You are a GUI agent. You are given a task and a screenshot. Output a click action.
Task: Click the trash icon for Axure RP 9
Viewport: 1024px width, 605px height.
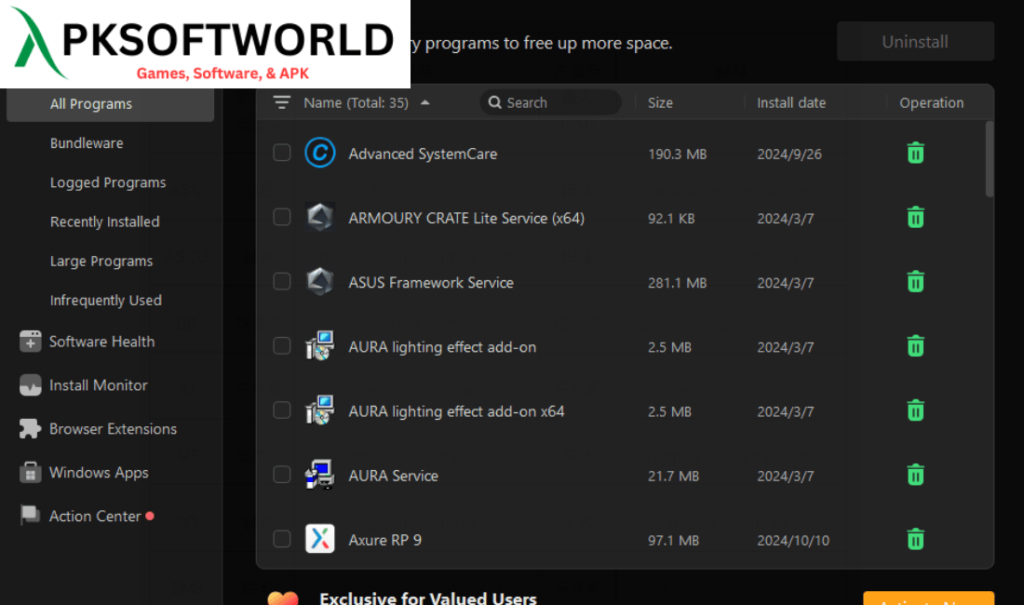[916, 539]
